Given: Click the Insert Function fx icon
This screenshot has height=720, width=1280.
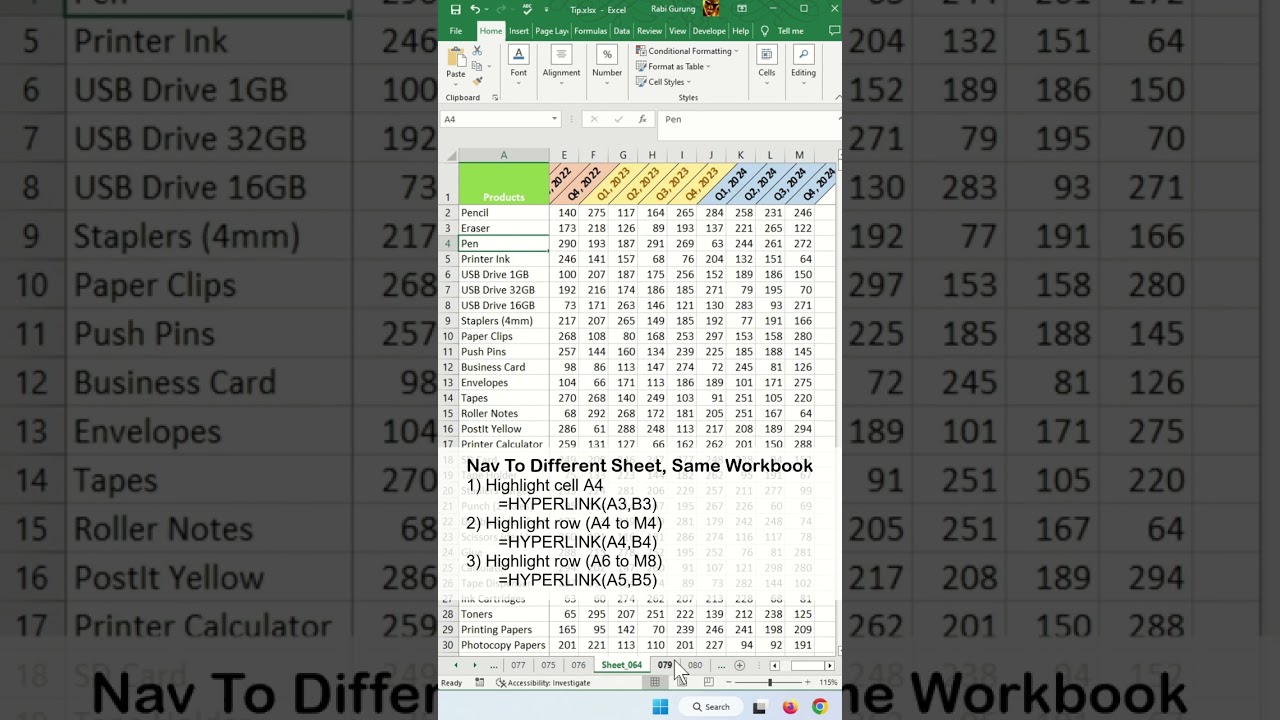Looking at the screenshot, I should pyautogui.click(x=642, y=119).
